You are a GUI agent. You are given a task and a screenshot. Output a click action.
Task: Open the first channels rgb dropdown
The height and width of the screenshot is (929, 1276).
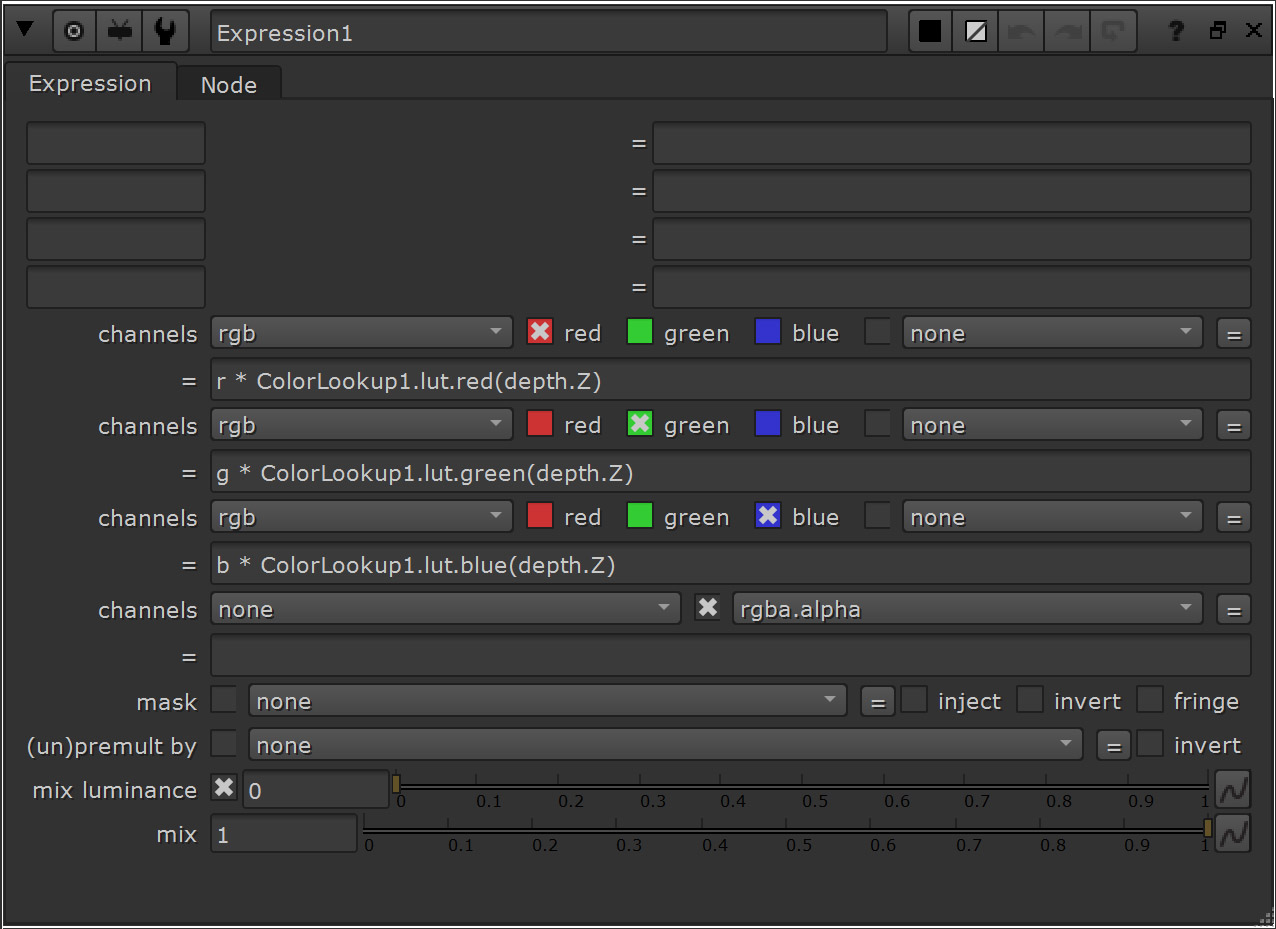click(361, 332)
